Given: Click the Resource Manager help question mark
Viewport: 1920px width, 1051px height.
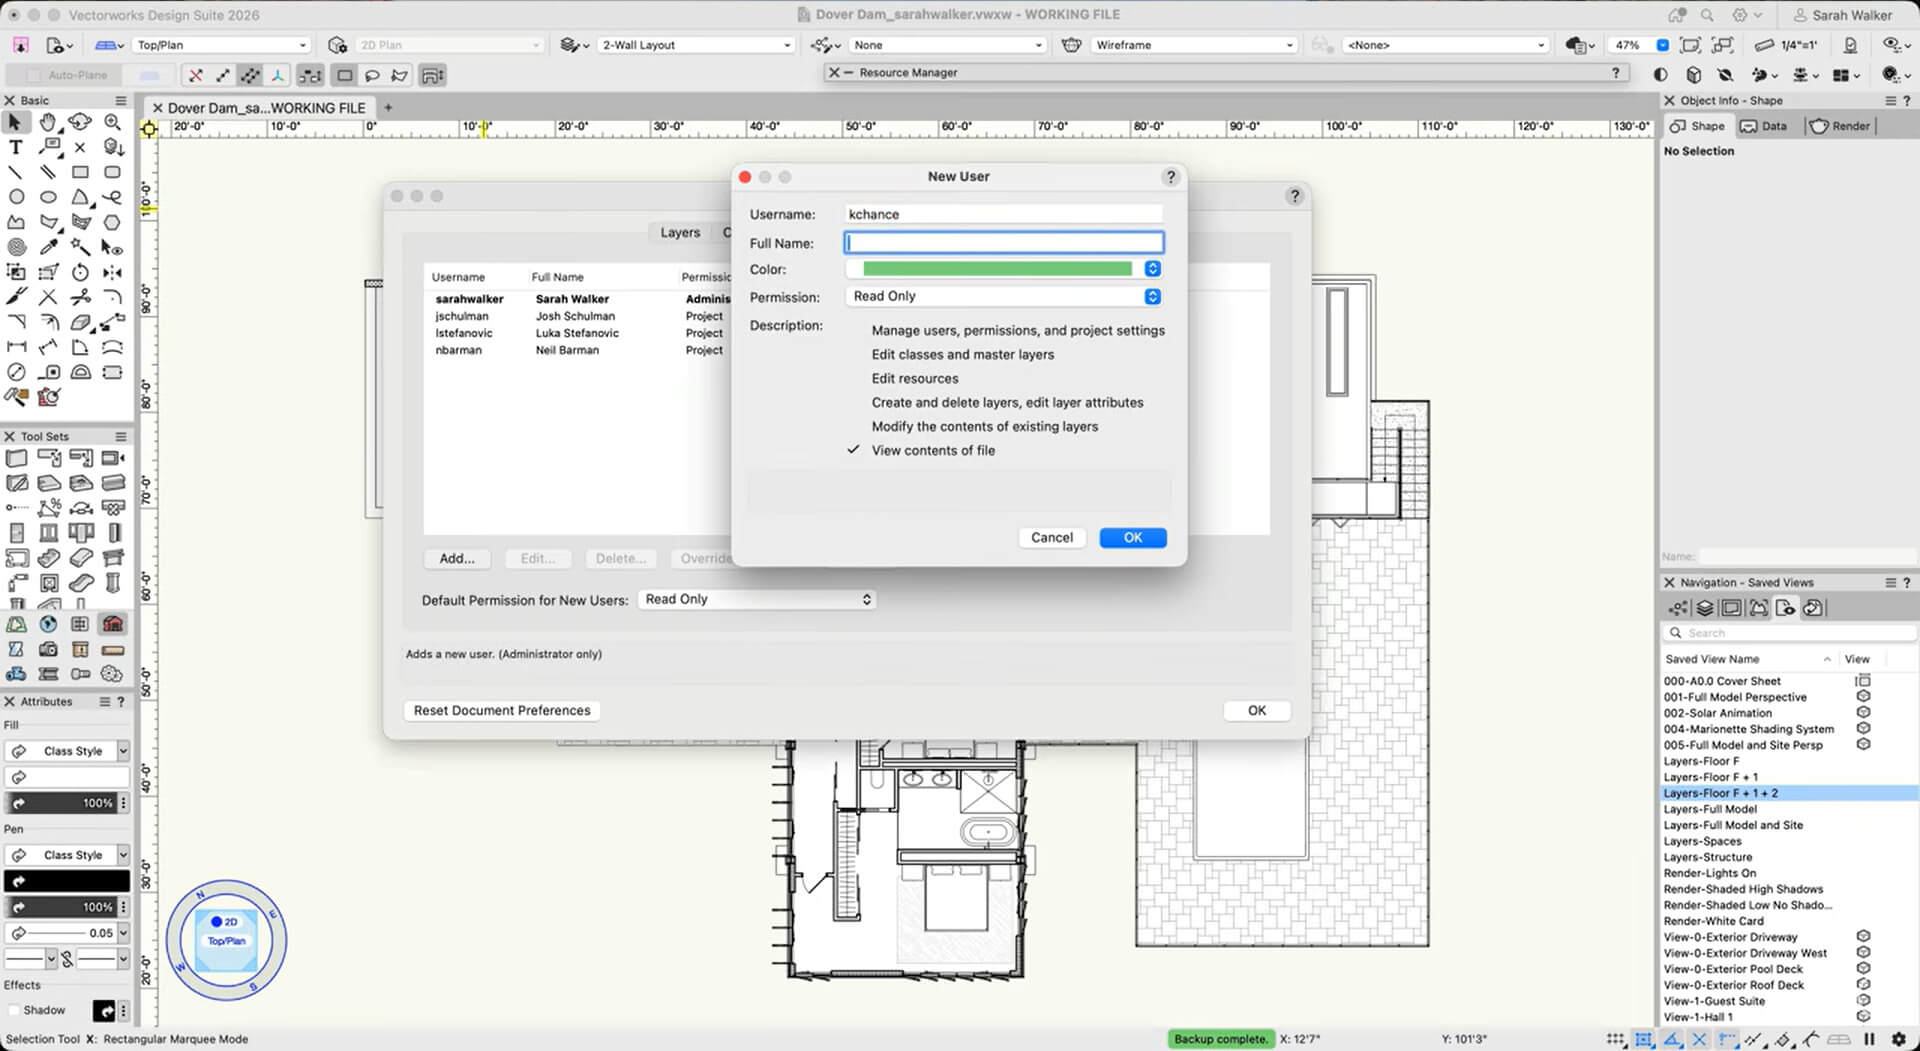Looking at the screenshot, I should 1615,73.
